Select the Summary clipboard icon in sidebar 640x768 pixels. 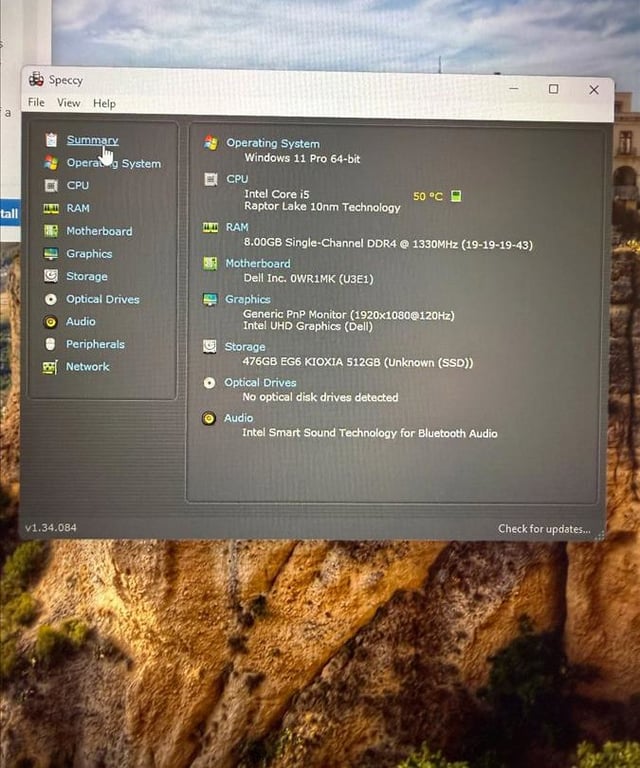pos(51,140)
